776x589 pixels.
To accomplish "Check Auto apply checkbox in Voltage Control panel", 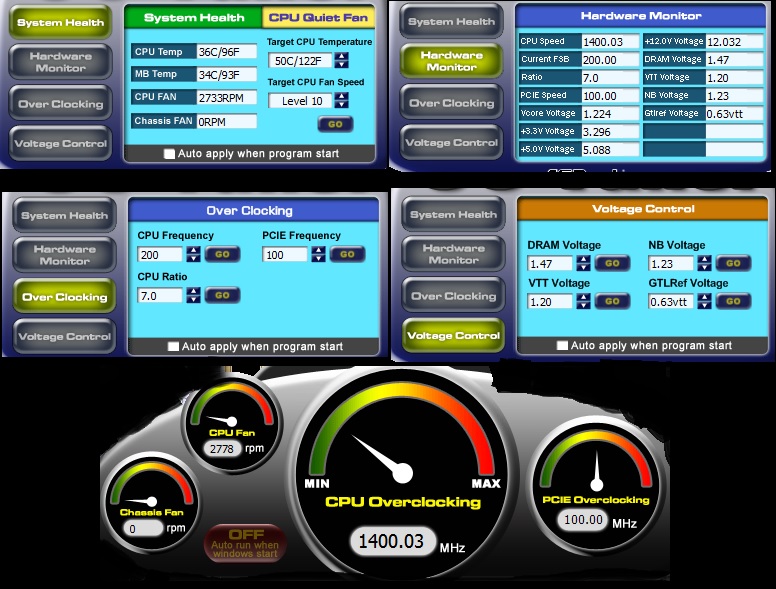I will (x=562, y=345).
